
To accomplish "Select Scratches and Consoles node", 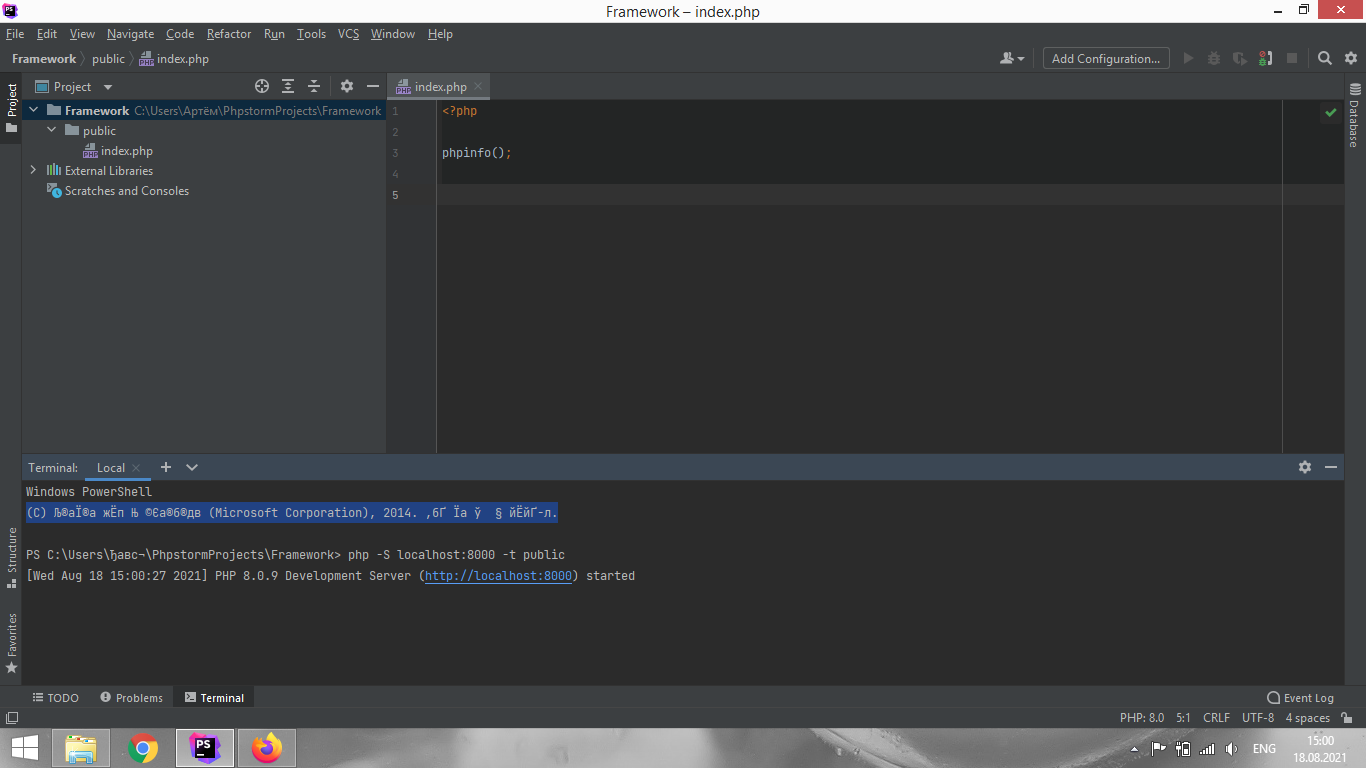I will click(118, 191).
